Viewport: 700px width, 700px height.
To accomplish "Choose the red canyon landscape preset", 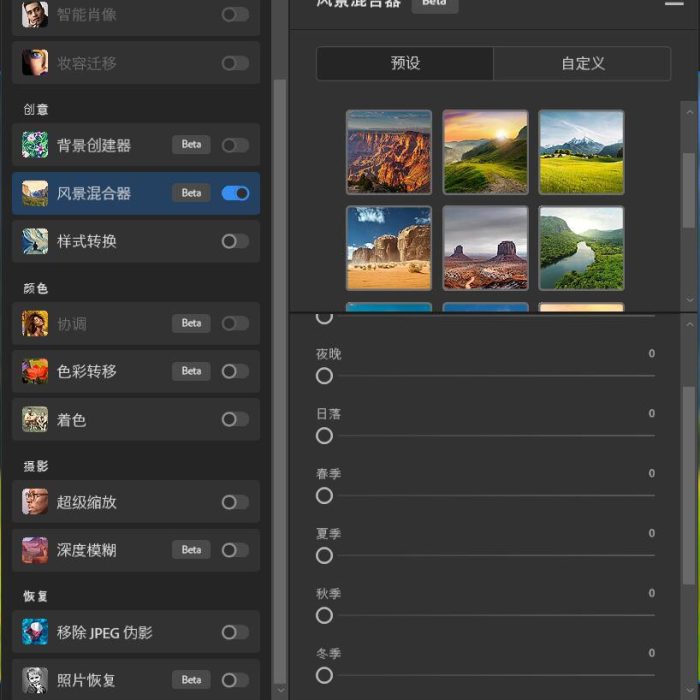I will click(389, 152).
